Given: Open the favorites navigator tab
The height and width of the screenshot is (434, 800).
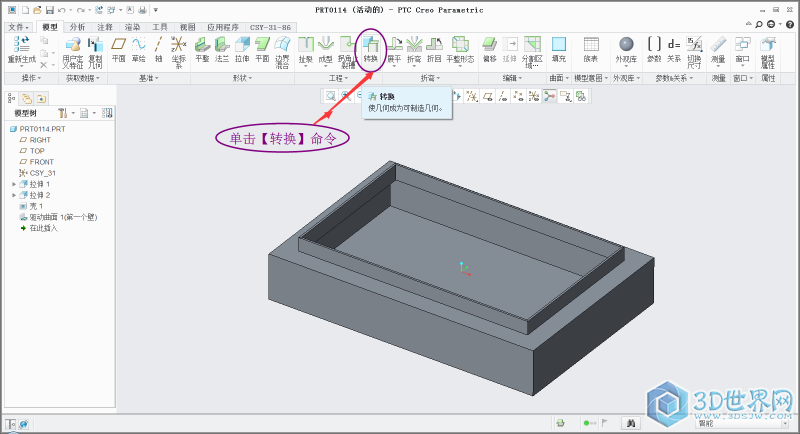Looking at the screenshot, I should point(41,98).
